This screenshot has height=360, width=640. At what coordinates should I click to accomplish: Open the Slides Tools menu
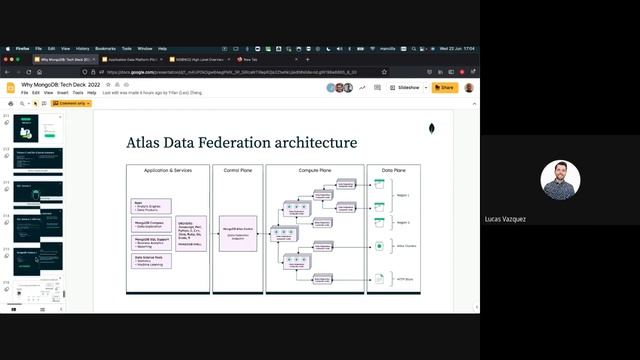point(78,93)
